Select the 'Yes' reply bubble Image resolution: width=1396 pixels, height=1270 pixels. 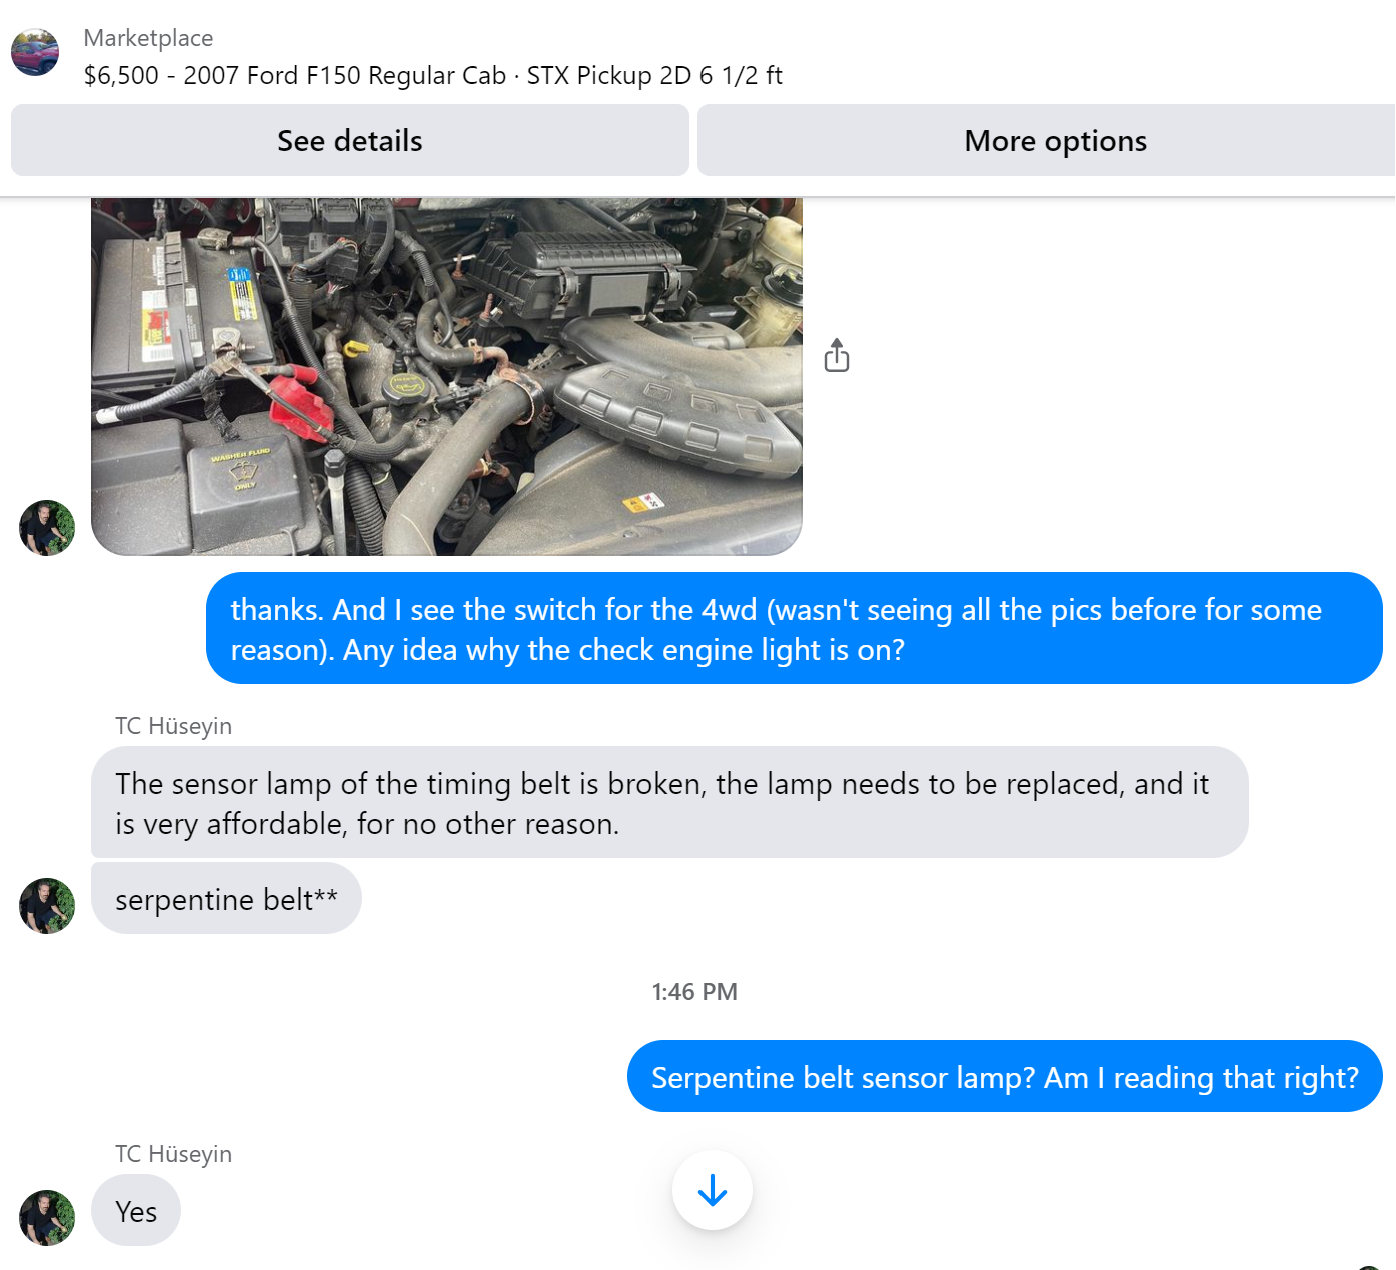(136, 1210)
